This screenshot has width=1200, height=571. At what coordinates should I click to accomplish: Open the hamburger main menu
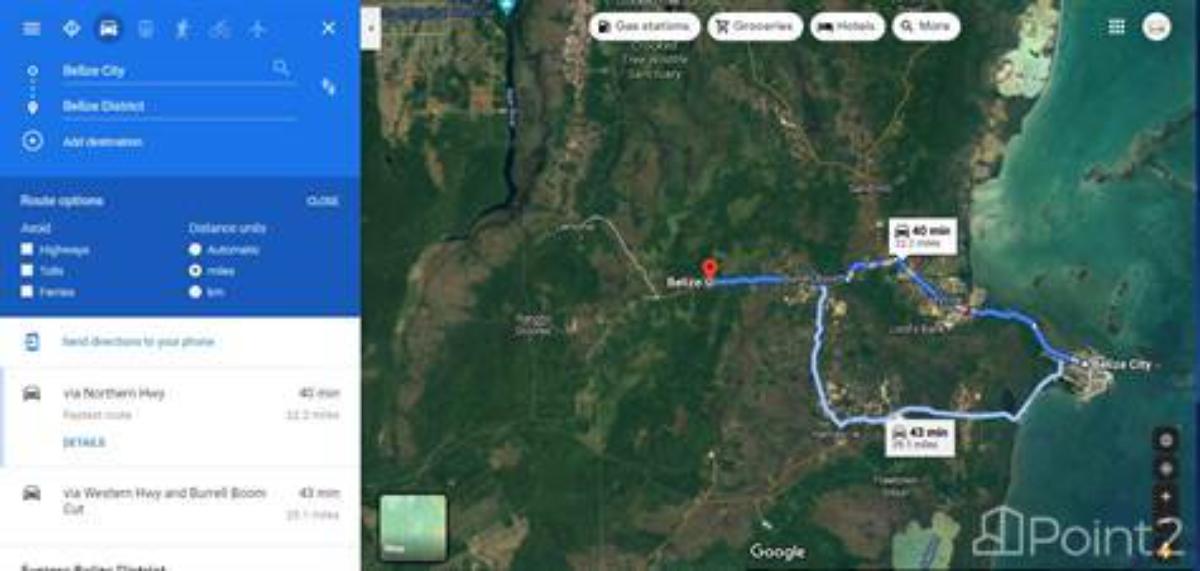pyautogui.click(x=31, y=28)
